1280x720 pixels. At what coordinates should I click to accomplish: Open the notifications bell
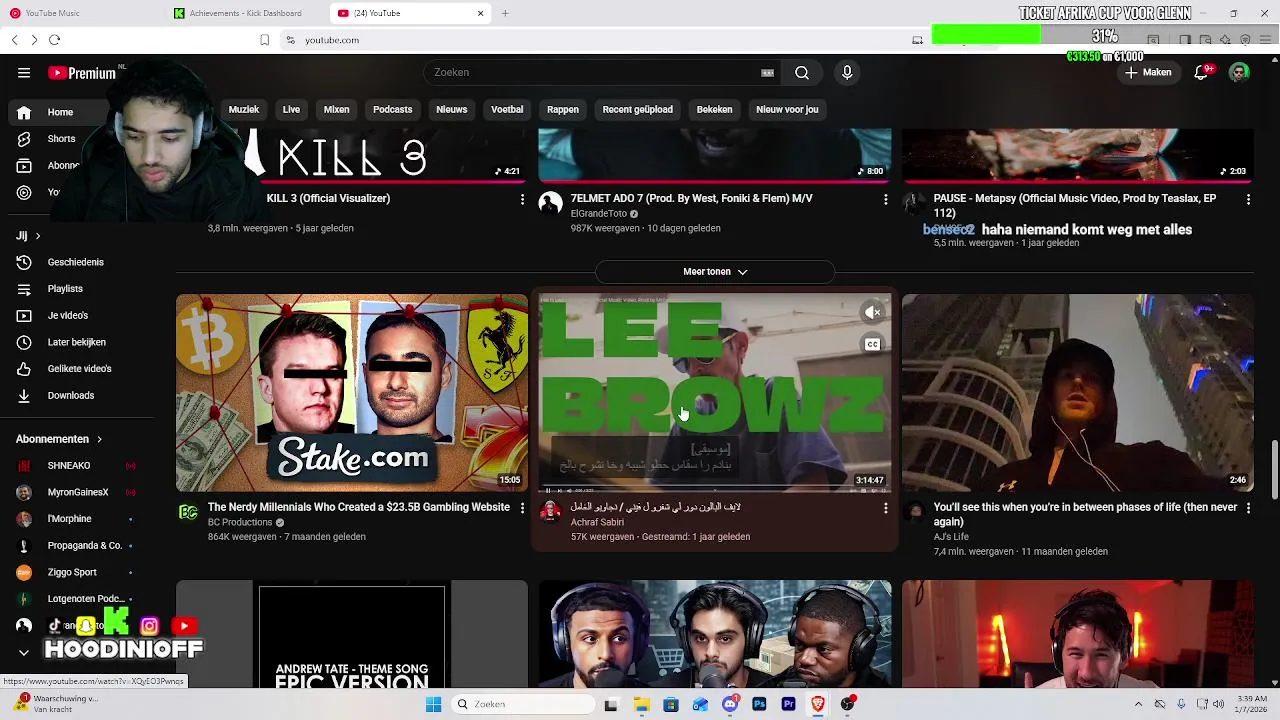tap(1202, 72)
